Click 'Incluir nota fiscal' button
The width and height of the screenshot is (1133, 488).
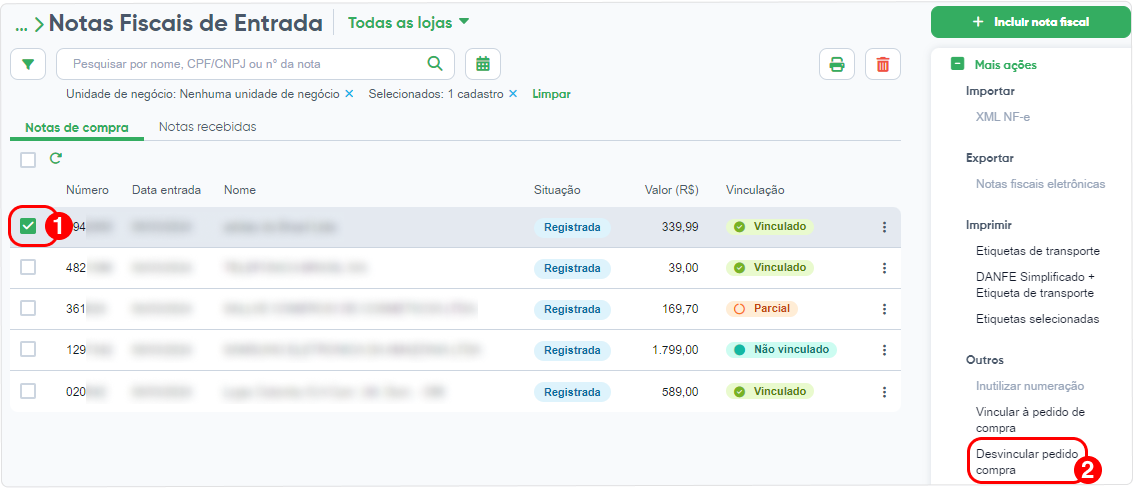tap(1031, 22)
